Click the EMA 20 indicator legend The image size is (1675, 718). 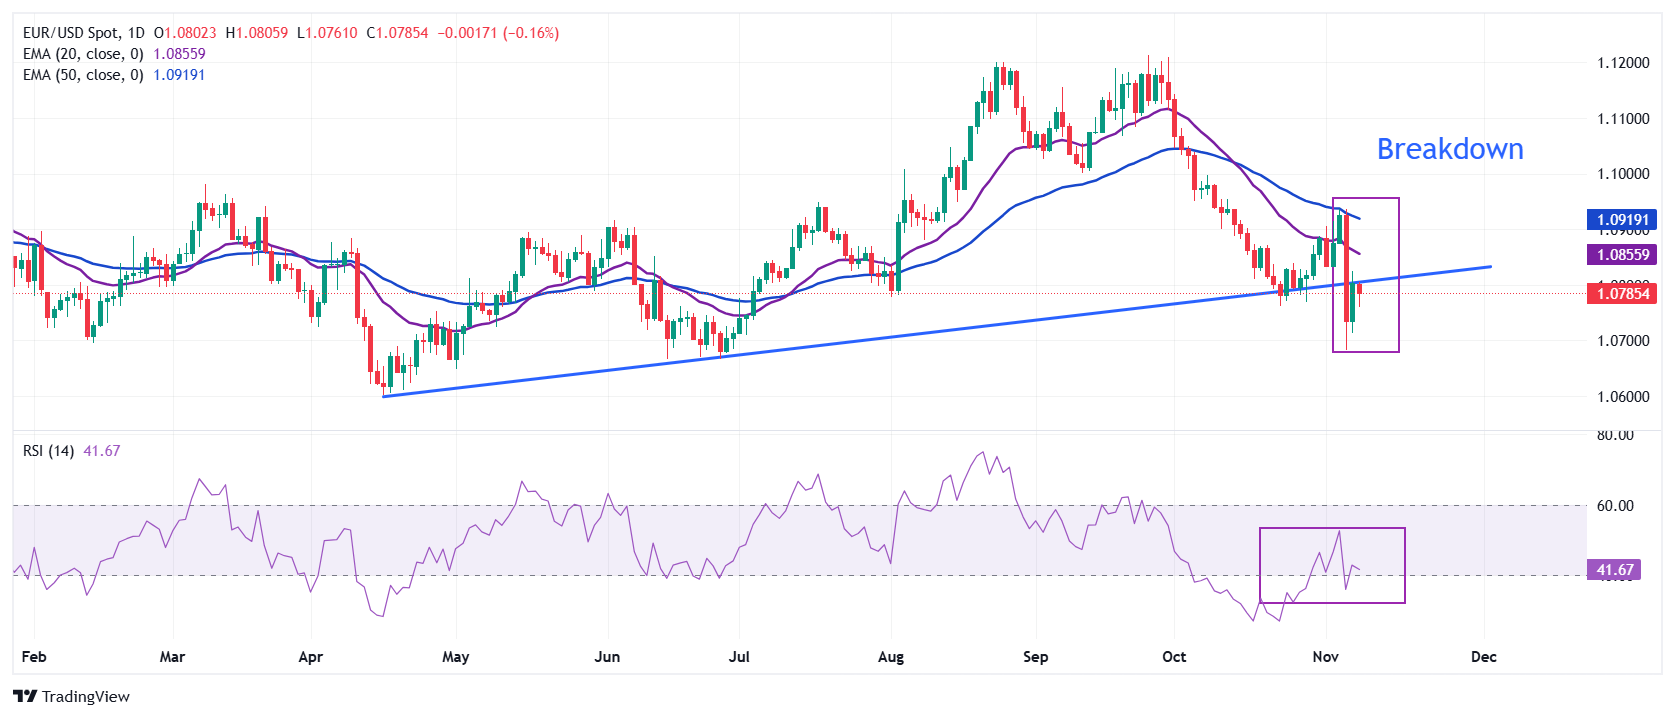pyautogui.click(x=83, y=54)
